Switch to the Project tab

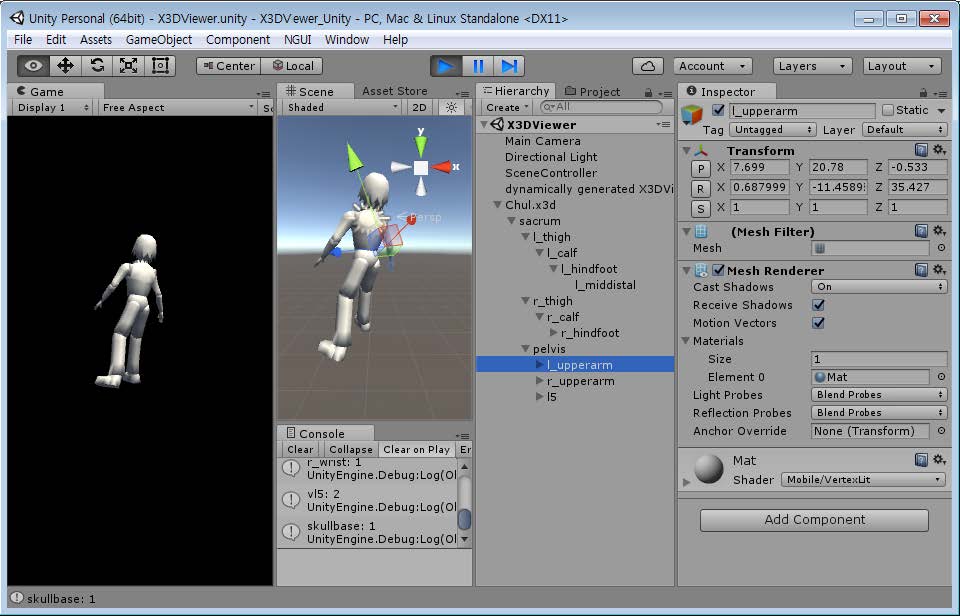[592, 91]
